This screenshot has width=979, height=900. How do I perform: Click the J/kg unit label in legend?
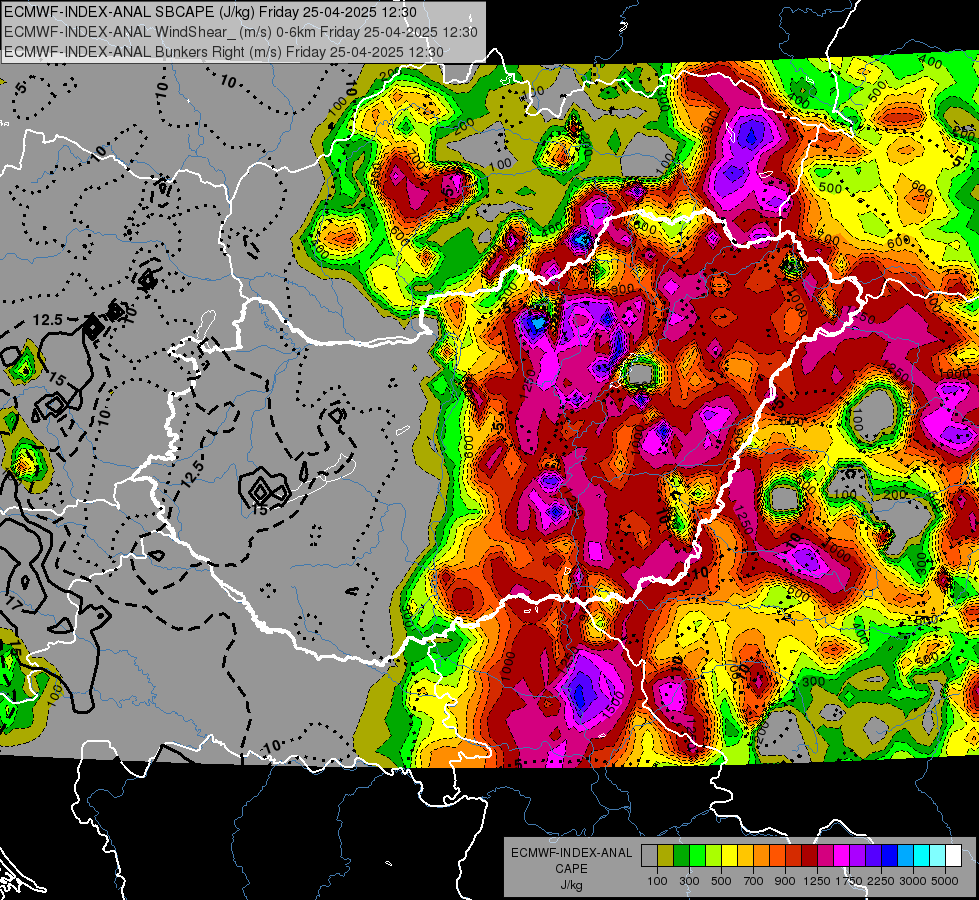(x=571, y=885)
